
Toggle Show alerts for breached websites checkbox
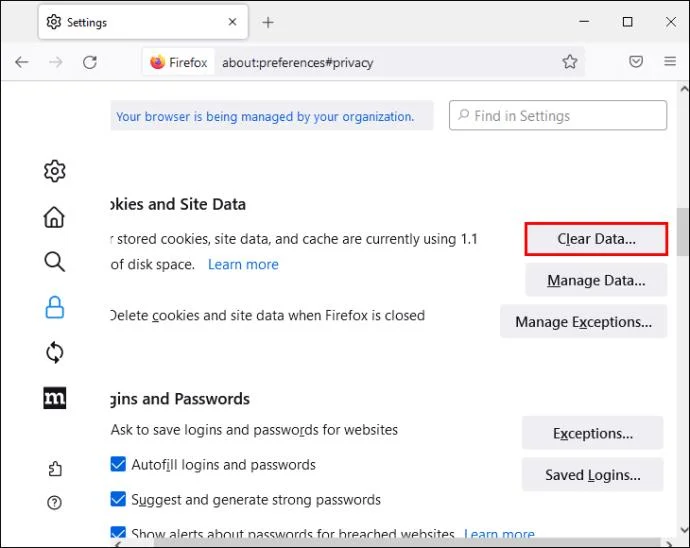point(118,533)
